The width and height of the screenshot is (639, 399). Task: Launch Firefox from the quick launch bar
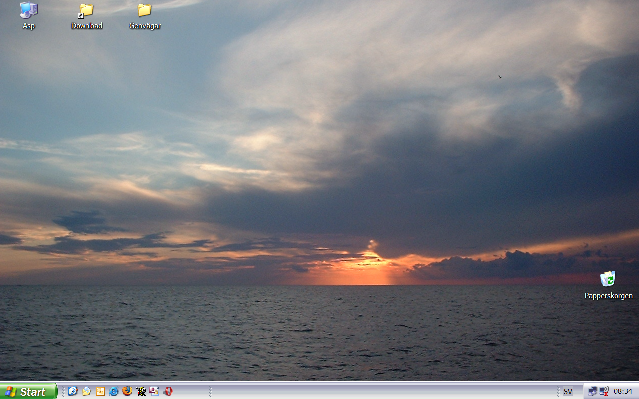127,391
